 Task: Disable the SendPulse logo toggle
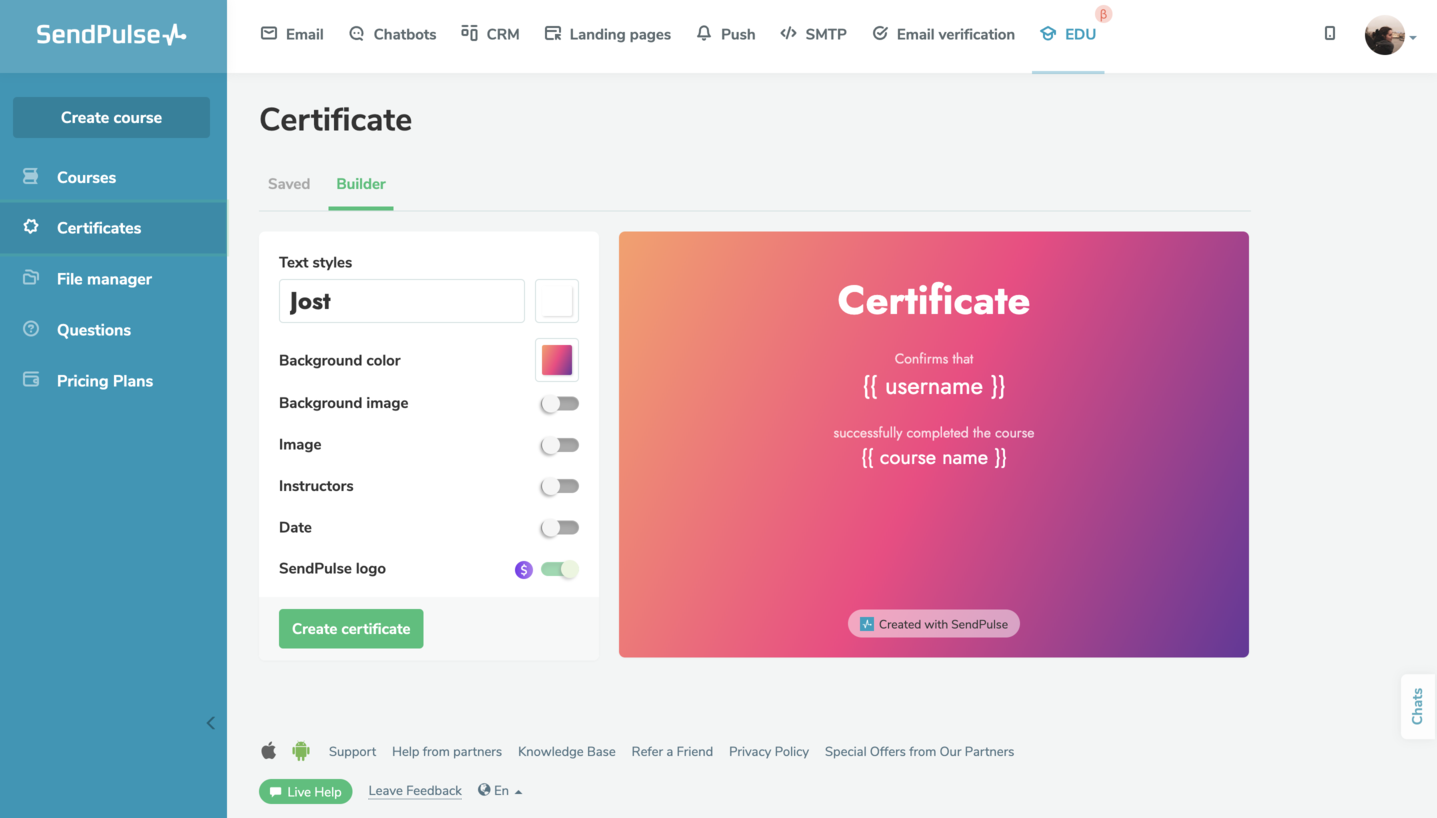pos(559,569)
